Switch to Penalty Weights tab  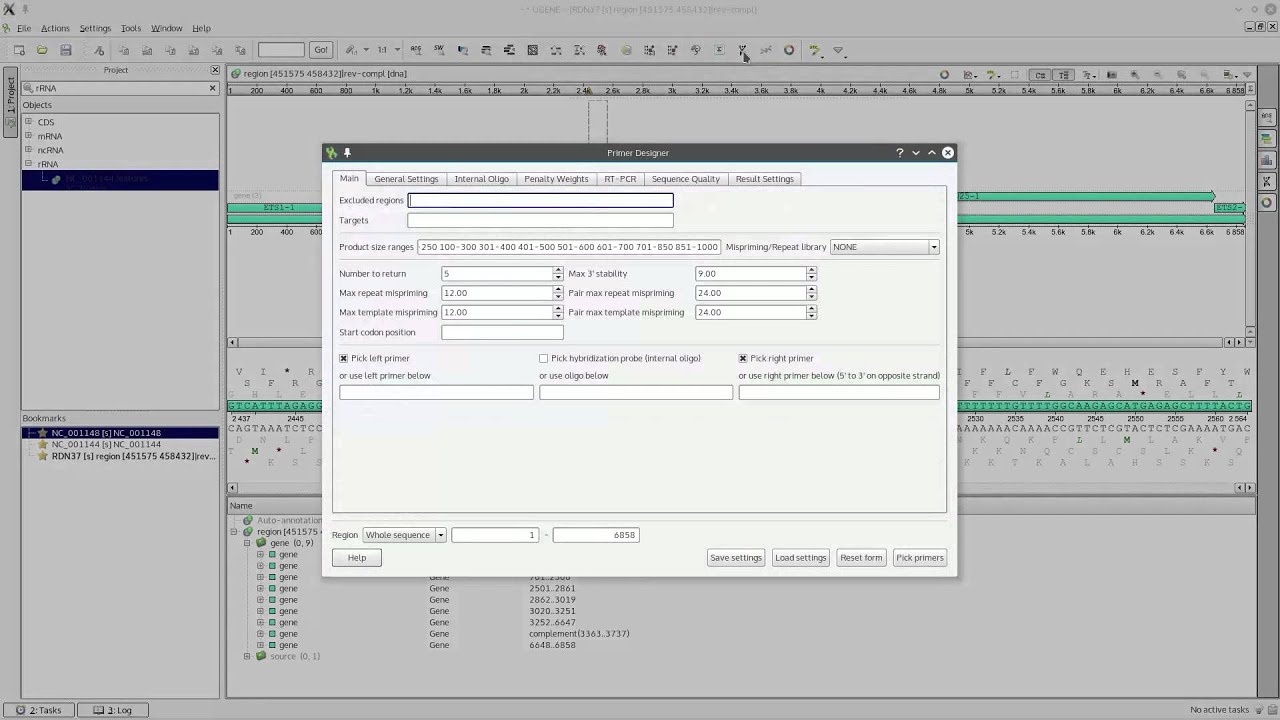tap(556, 179)
